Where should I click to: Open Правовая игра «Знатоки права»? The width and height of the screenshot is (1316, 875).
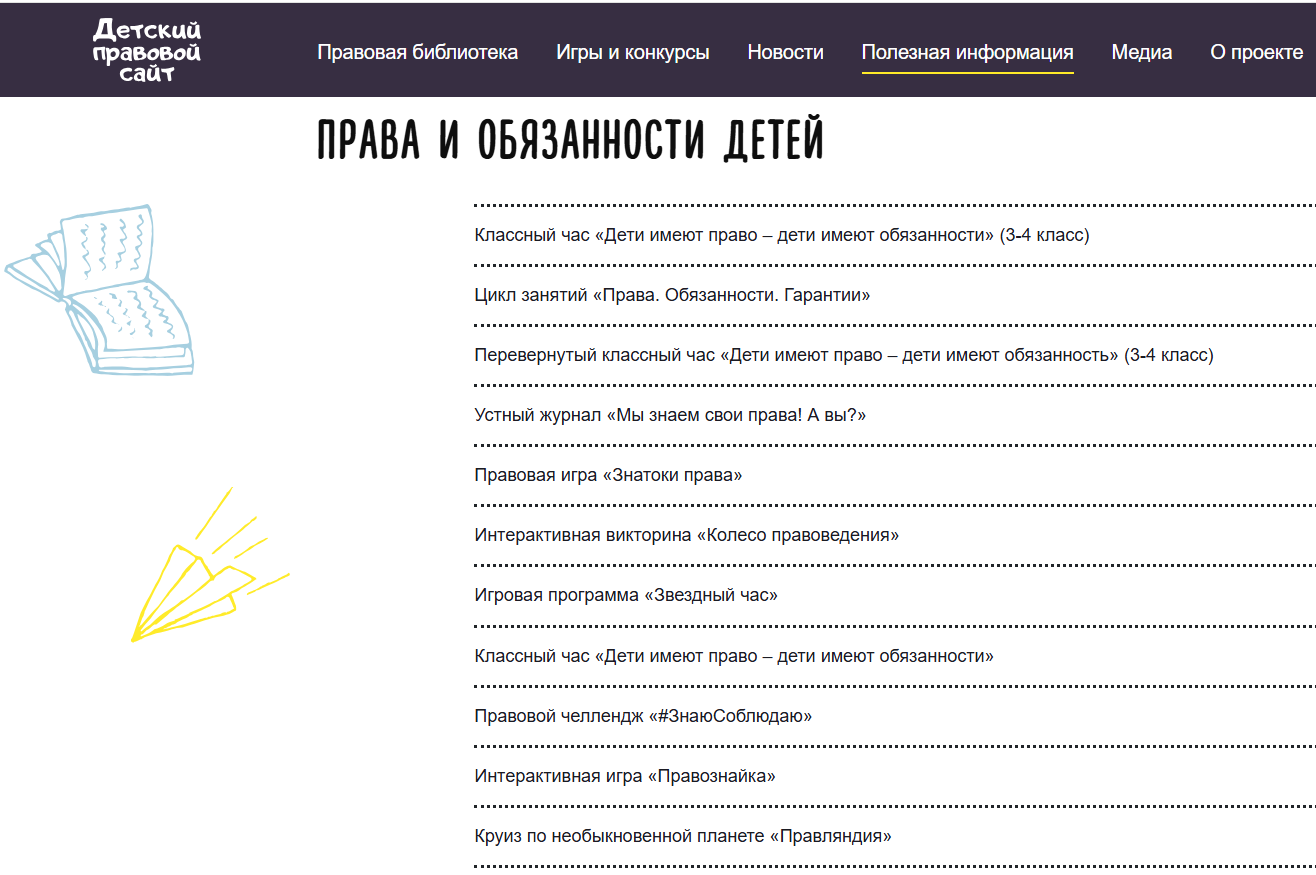click(608, 475)
